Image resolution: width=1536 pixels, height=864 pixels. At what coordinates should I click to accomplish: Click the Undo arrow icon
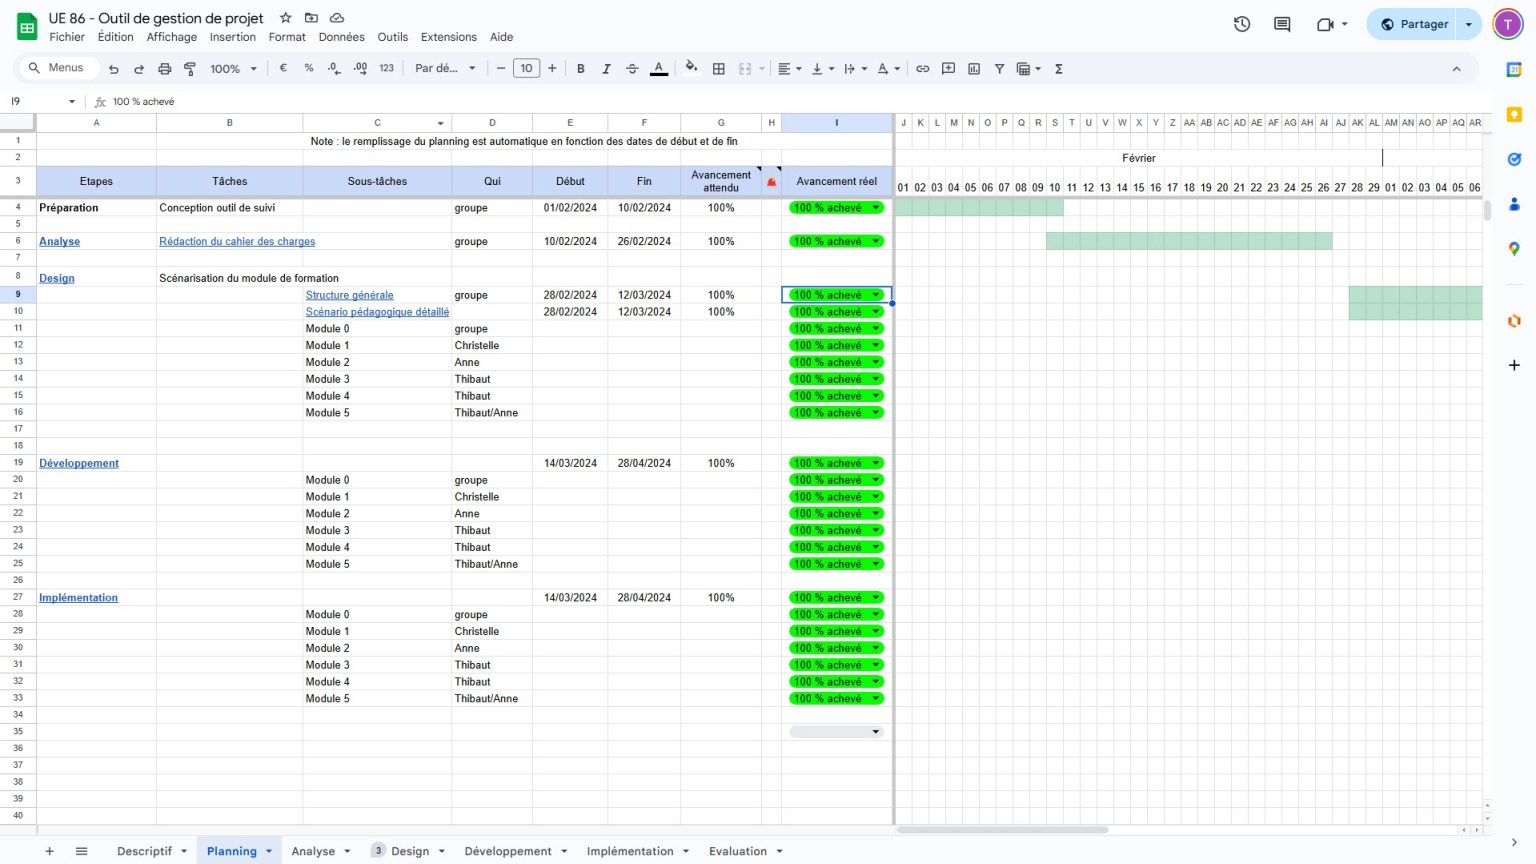coord(114,69)
